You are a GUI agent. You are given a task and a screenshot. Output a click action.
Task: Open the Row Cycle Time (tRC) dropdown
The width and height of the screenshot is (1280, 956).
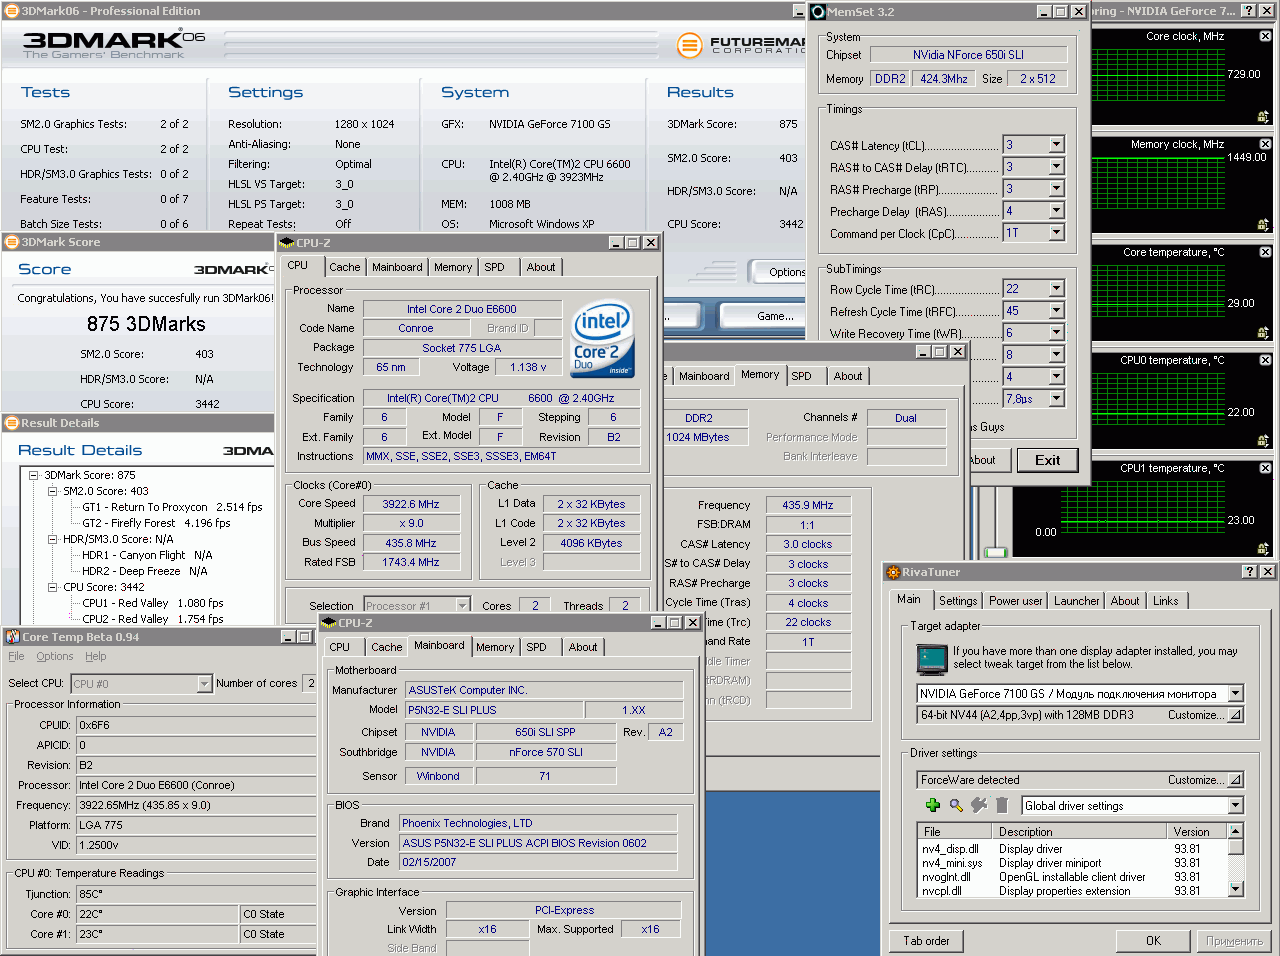tap(1056, 289)
